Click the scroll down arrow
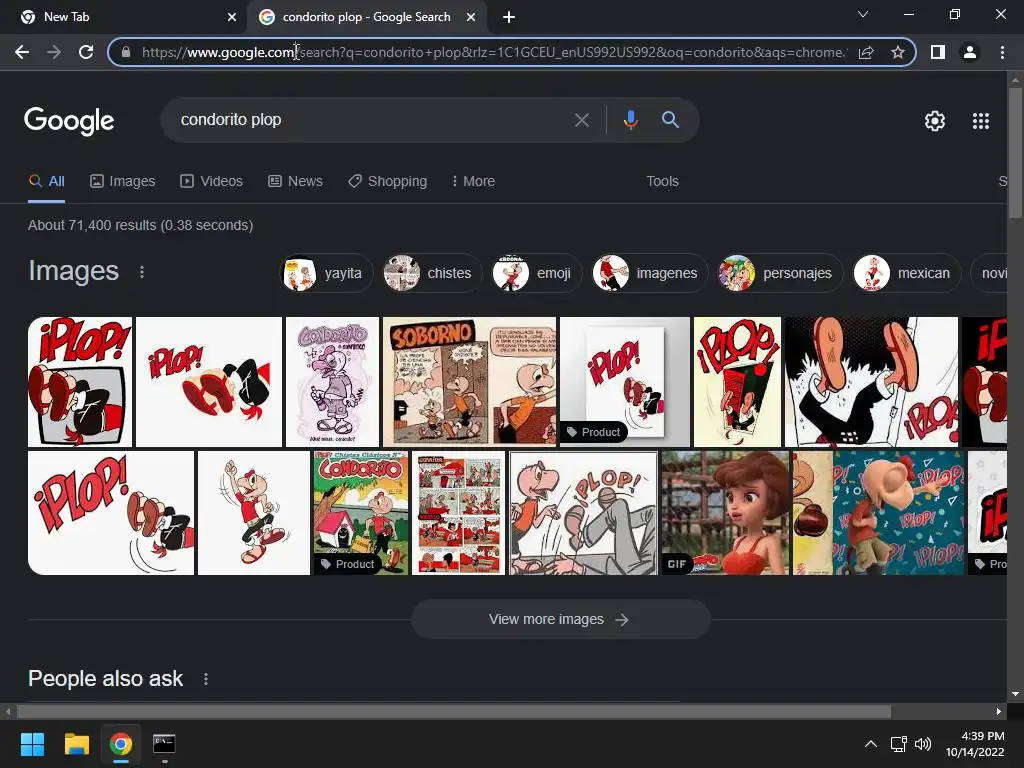The height and width of the screenshot is (768, 1024). [1015, 694]
